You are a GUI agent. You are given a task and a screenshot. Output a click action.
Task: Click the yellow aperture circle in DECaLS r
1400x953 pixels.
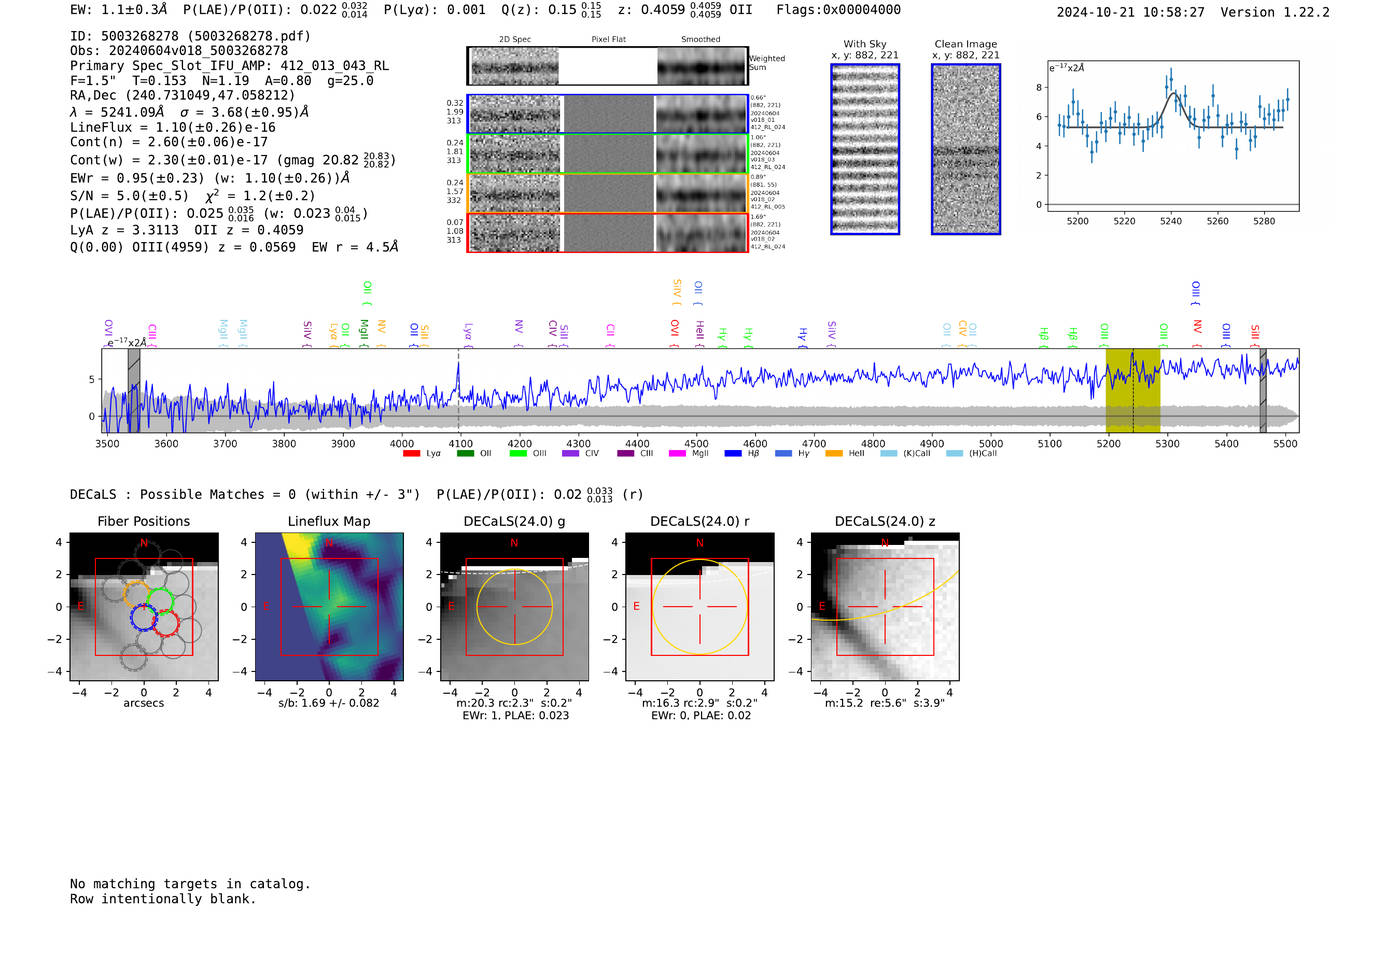[x=699, y=607]
